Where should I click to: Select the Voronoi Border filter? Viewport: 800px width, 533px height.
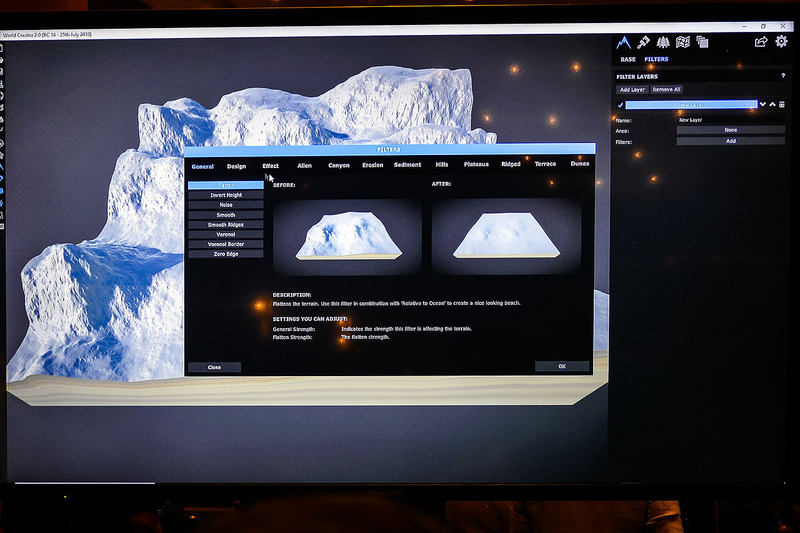pos(226,244)
